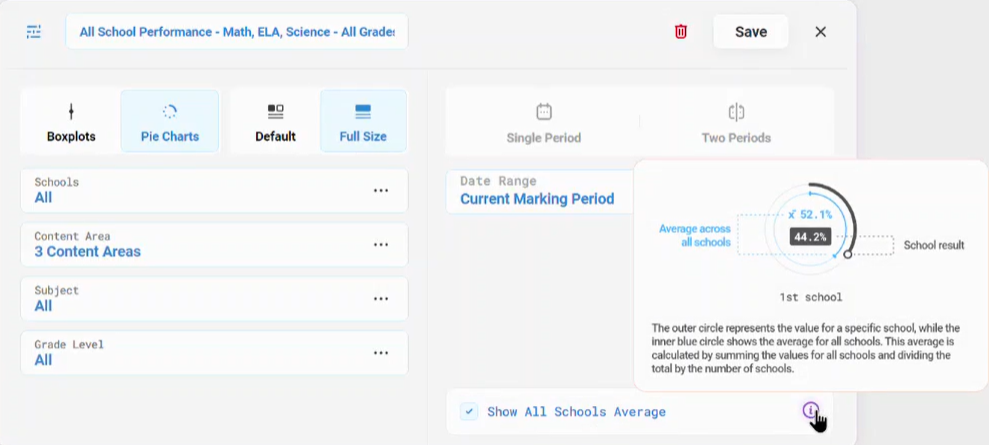
Task: Click the 3 Content Areas value
Action: pos(88,251)
